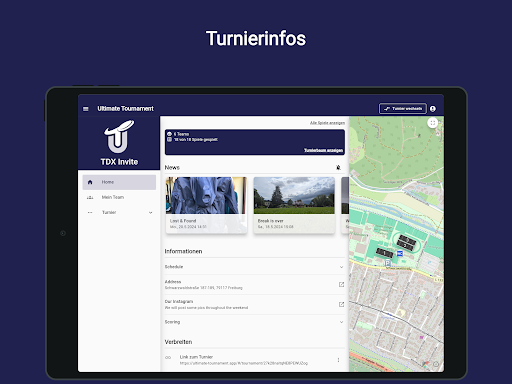Click the Our Instagram row text
This screenshot has width=512, height=384.
pyautogui.click(x=206, y=304)
